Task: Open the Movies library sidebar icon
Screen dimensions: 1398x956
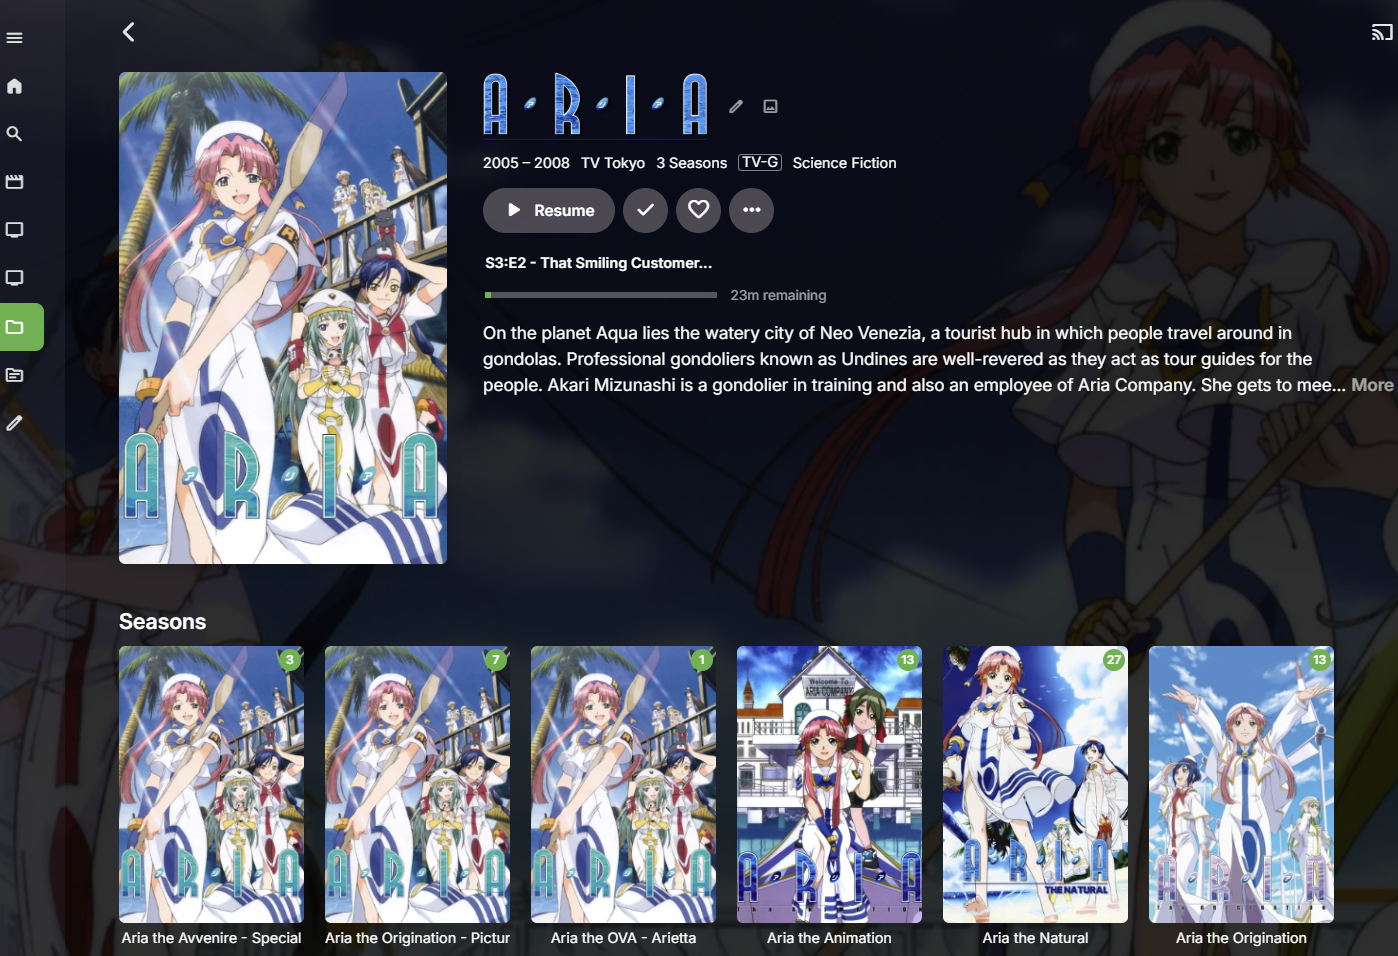Action: point(14,182)
